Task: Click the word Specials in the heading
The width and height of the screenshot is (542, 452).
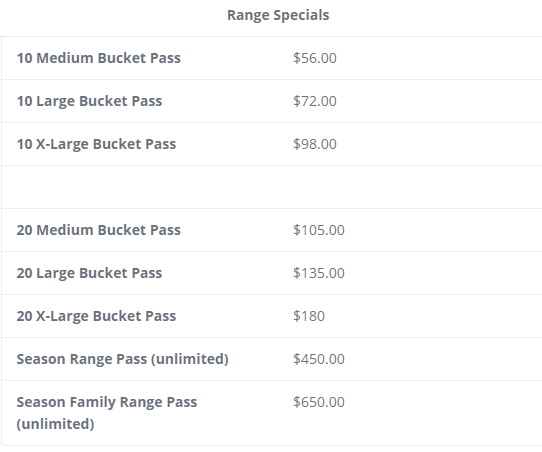Action: coord(301,16)
